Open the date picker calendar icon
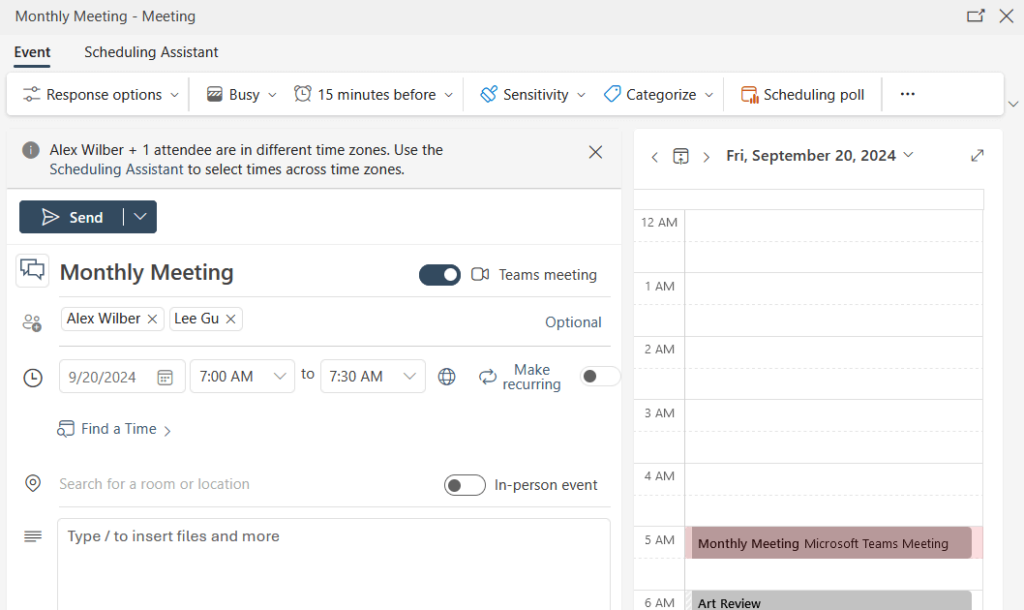The image size is (1024, 610). click(x=165, y=377)
